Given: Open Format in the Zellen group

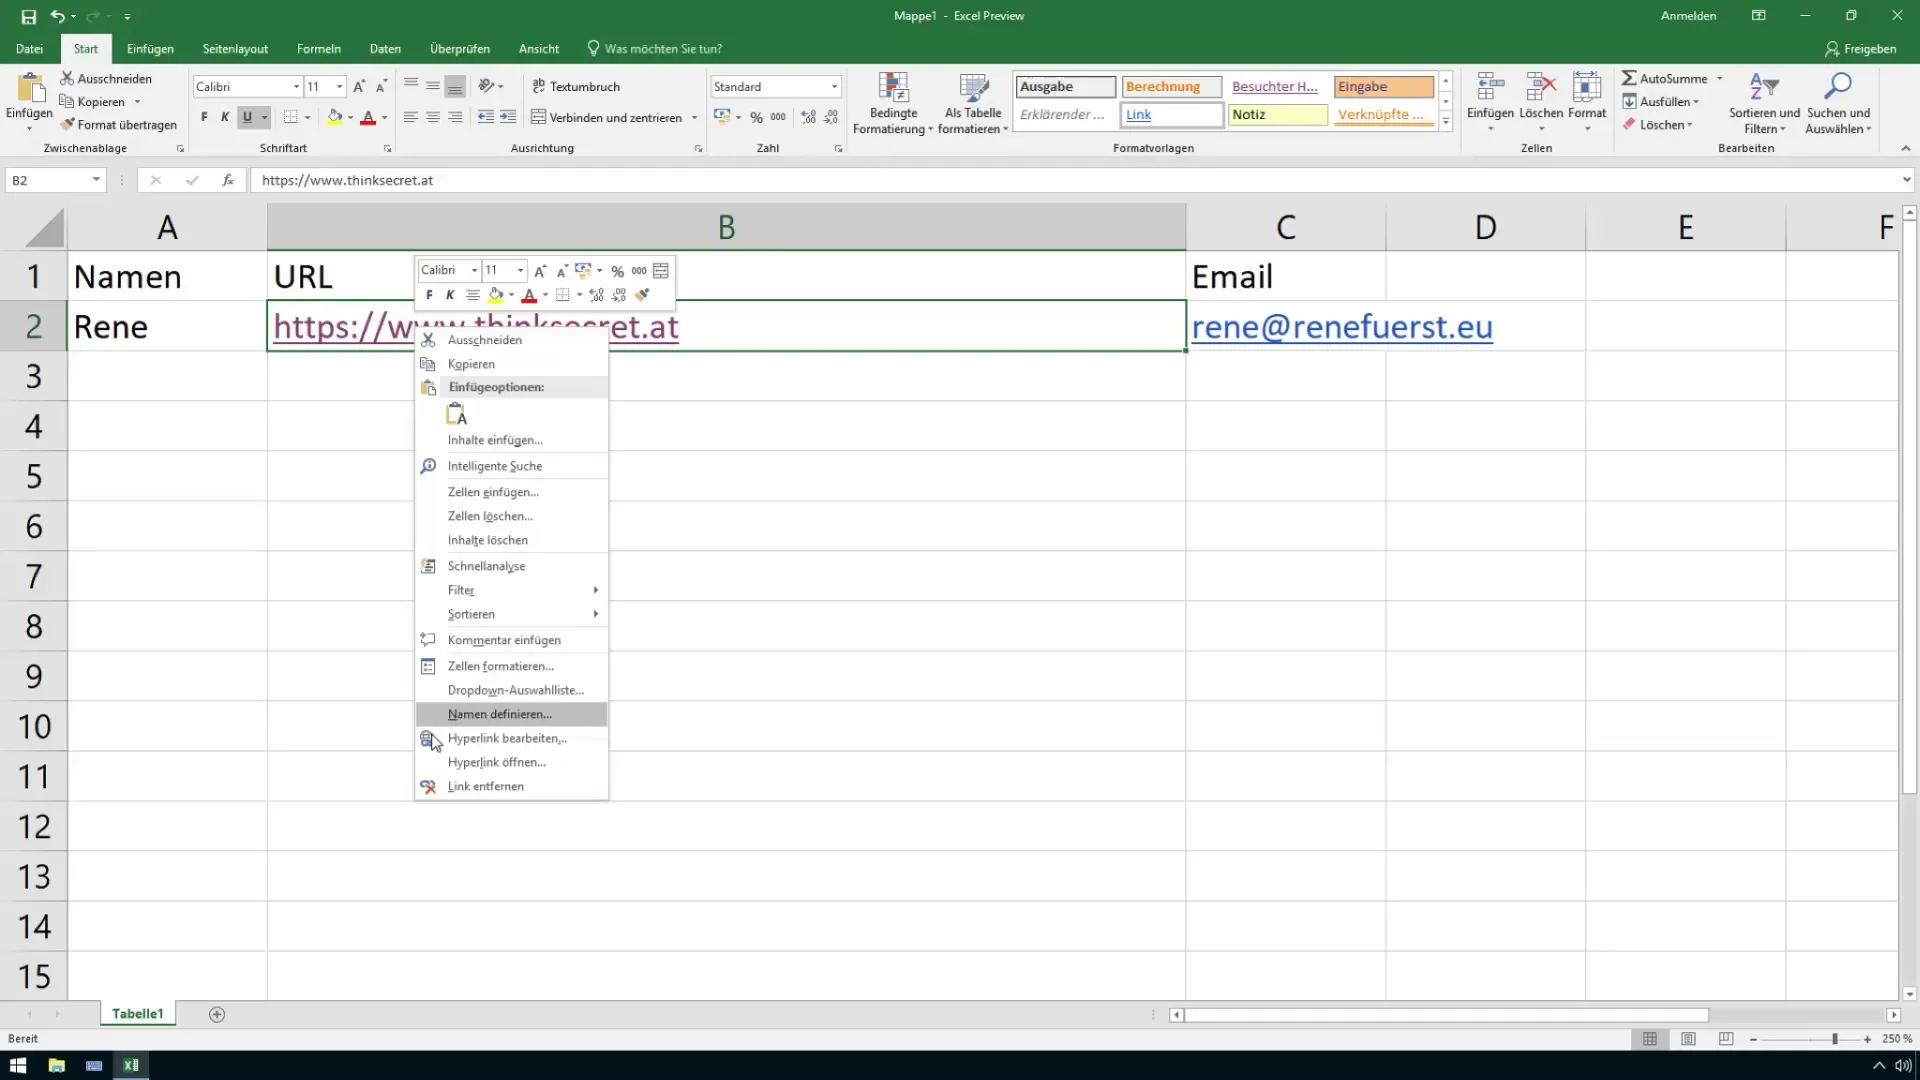Looking at the screenshot, I should pyautogui.click(x=1587, y=103).
